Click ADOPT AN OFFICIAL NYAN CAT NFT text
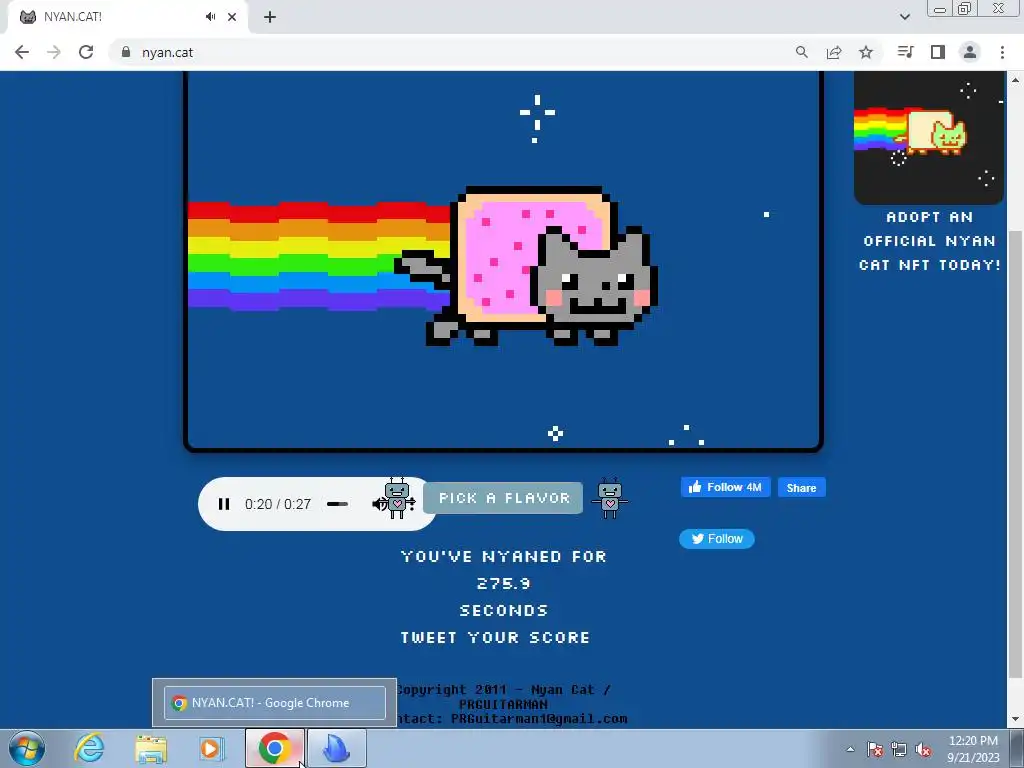Screen dimensions: 1024x768 [929, 241]
